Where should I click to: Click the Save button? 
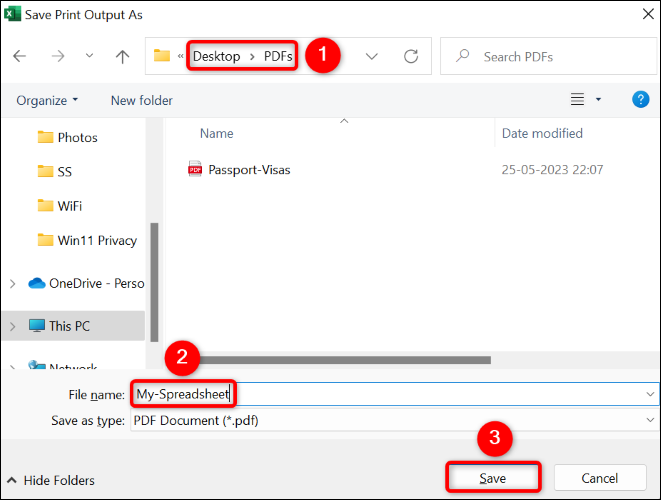[x=492, y=478]
